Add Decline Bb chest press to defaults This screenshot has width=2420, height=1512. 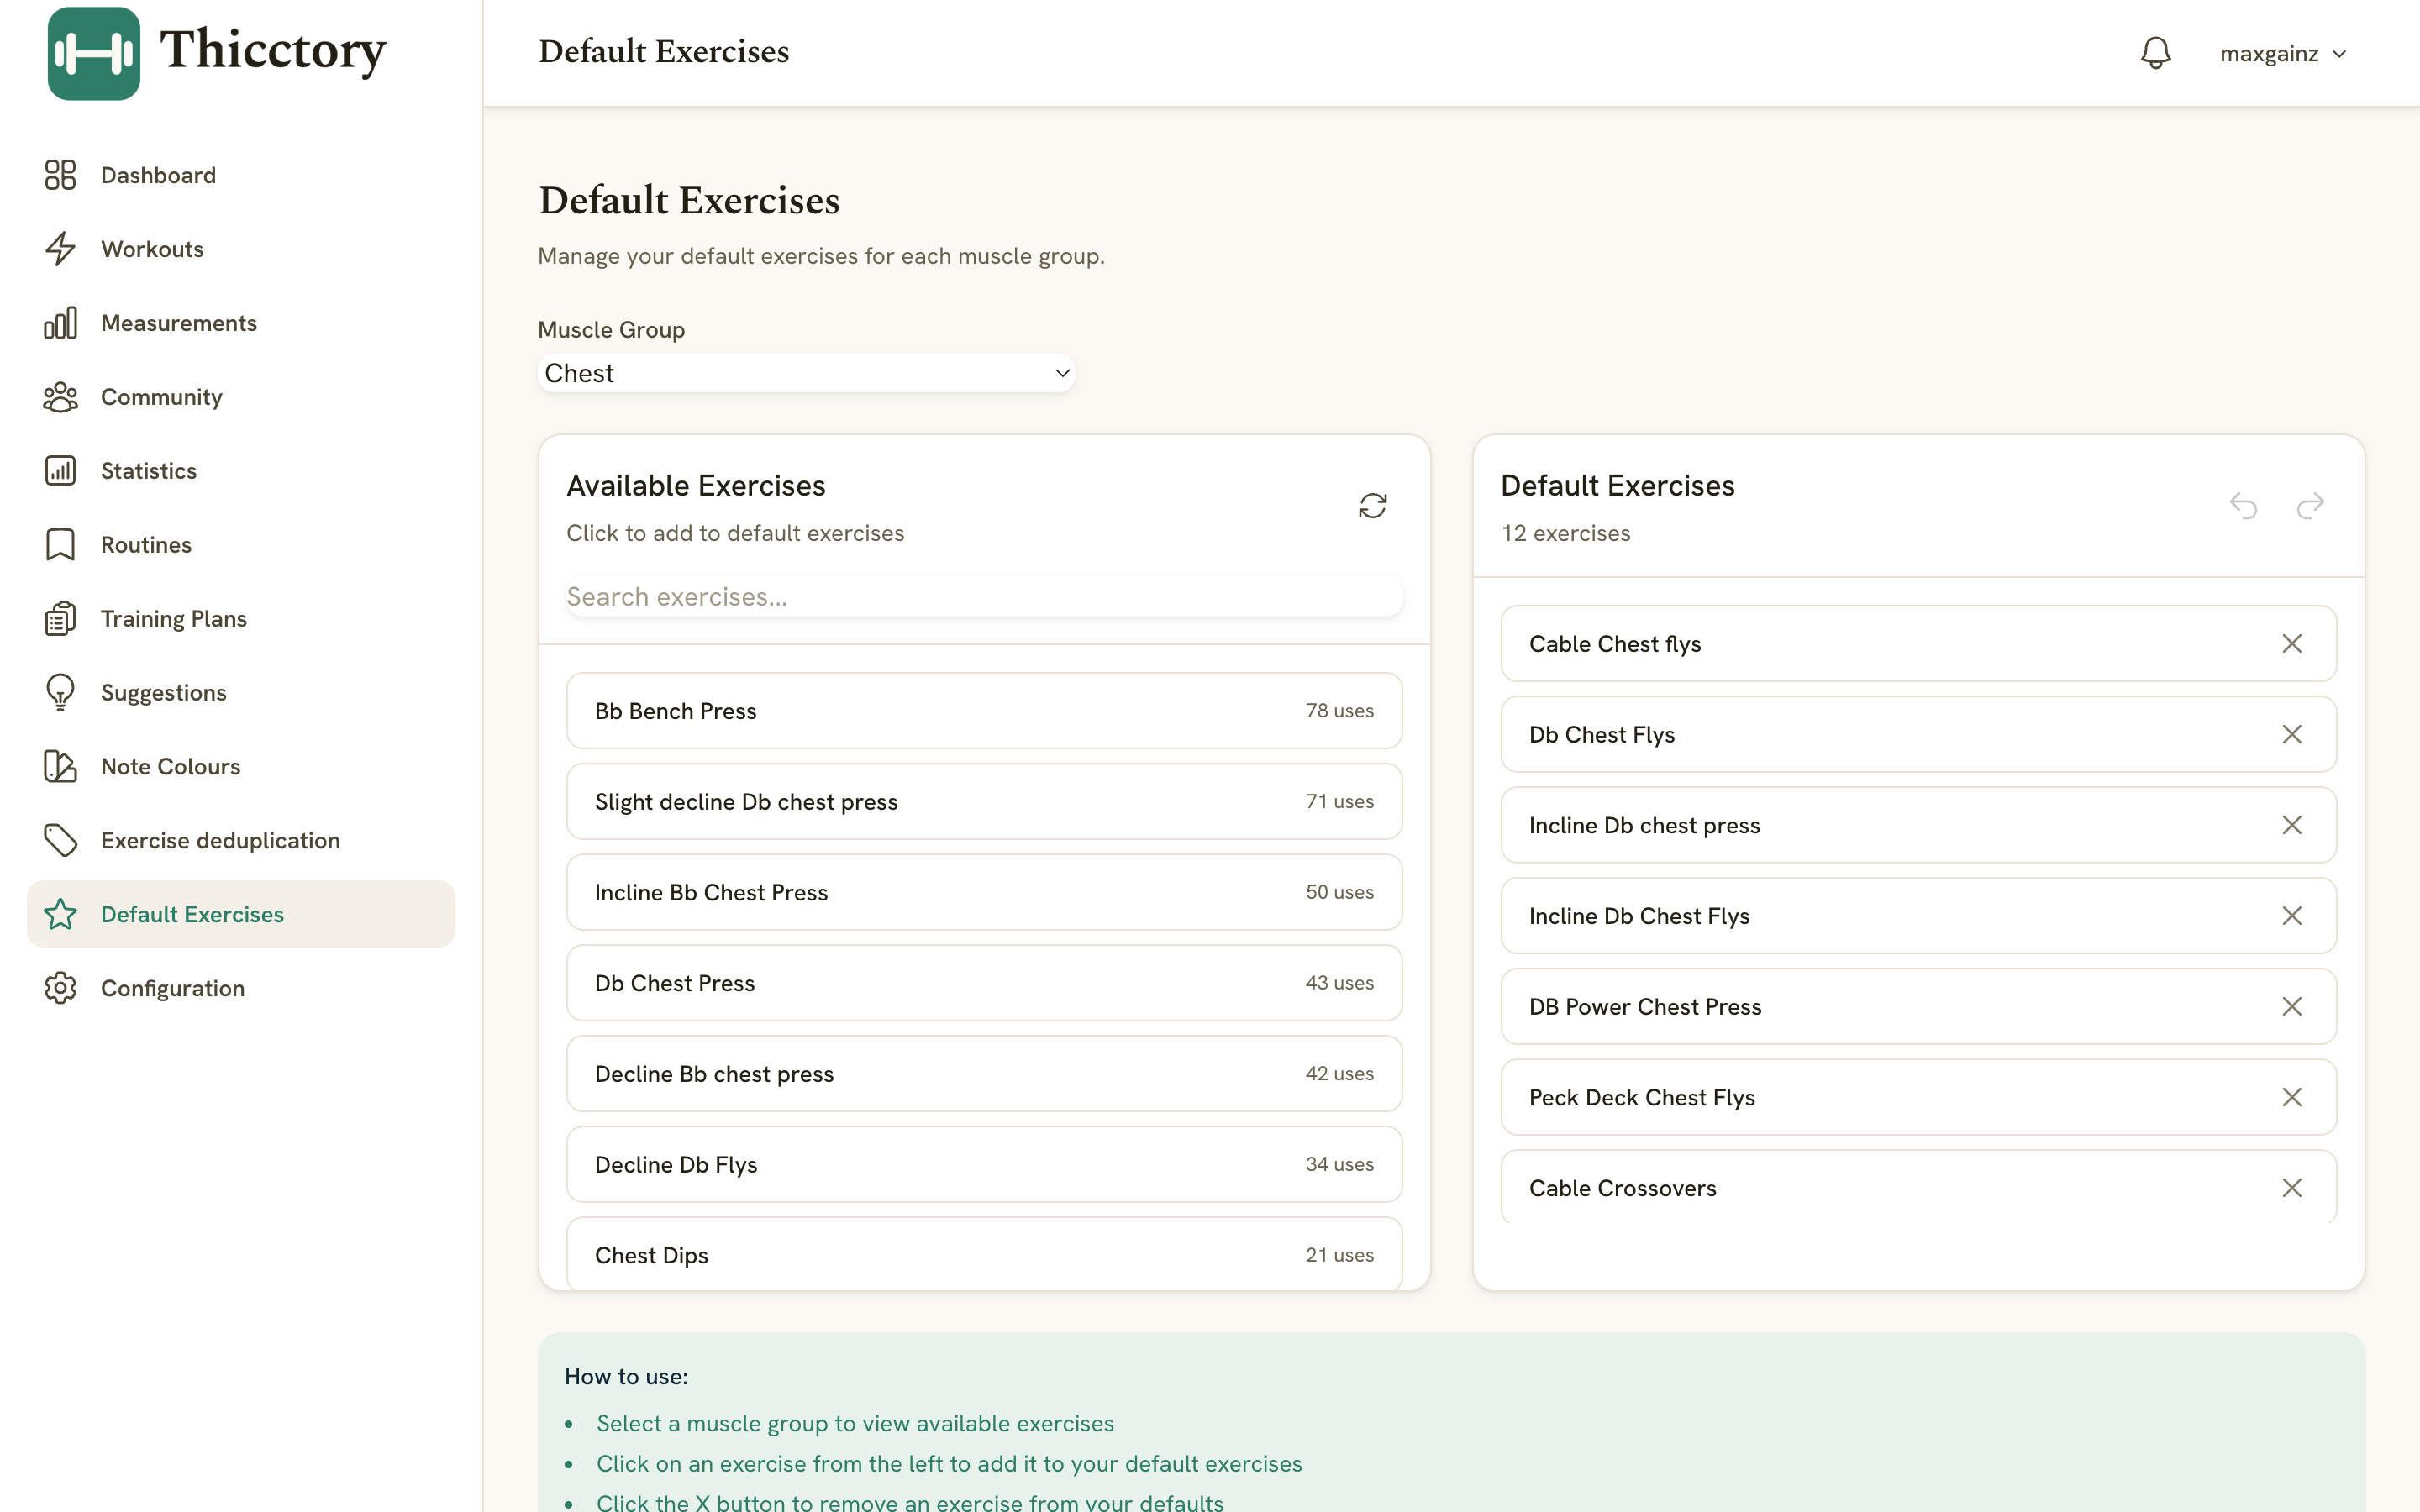tap(984, 1074)
